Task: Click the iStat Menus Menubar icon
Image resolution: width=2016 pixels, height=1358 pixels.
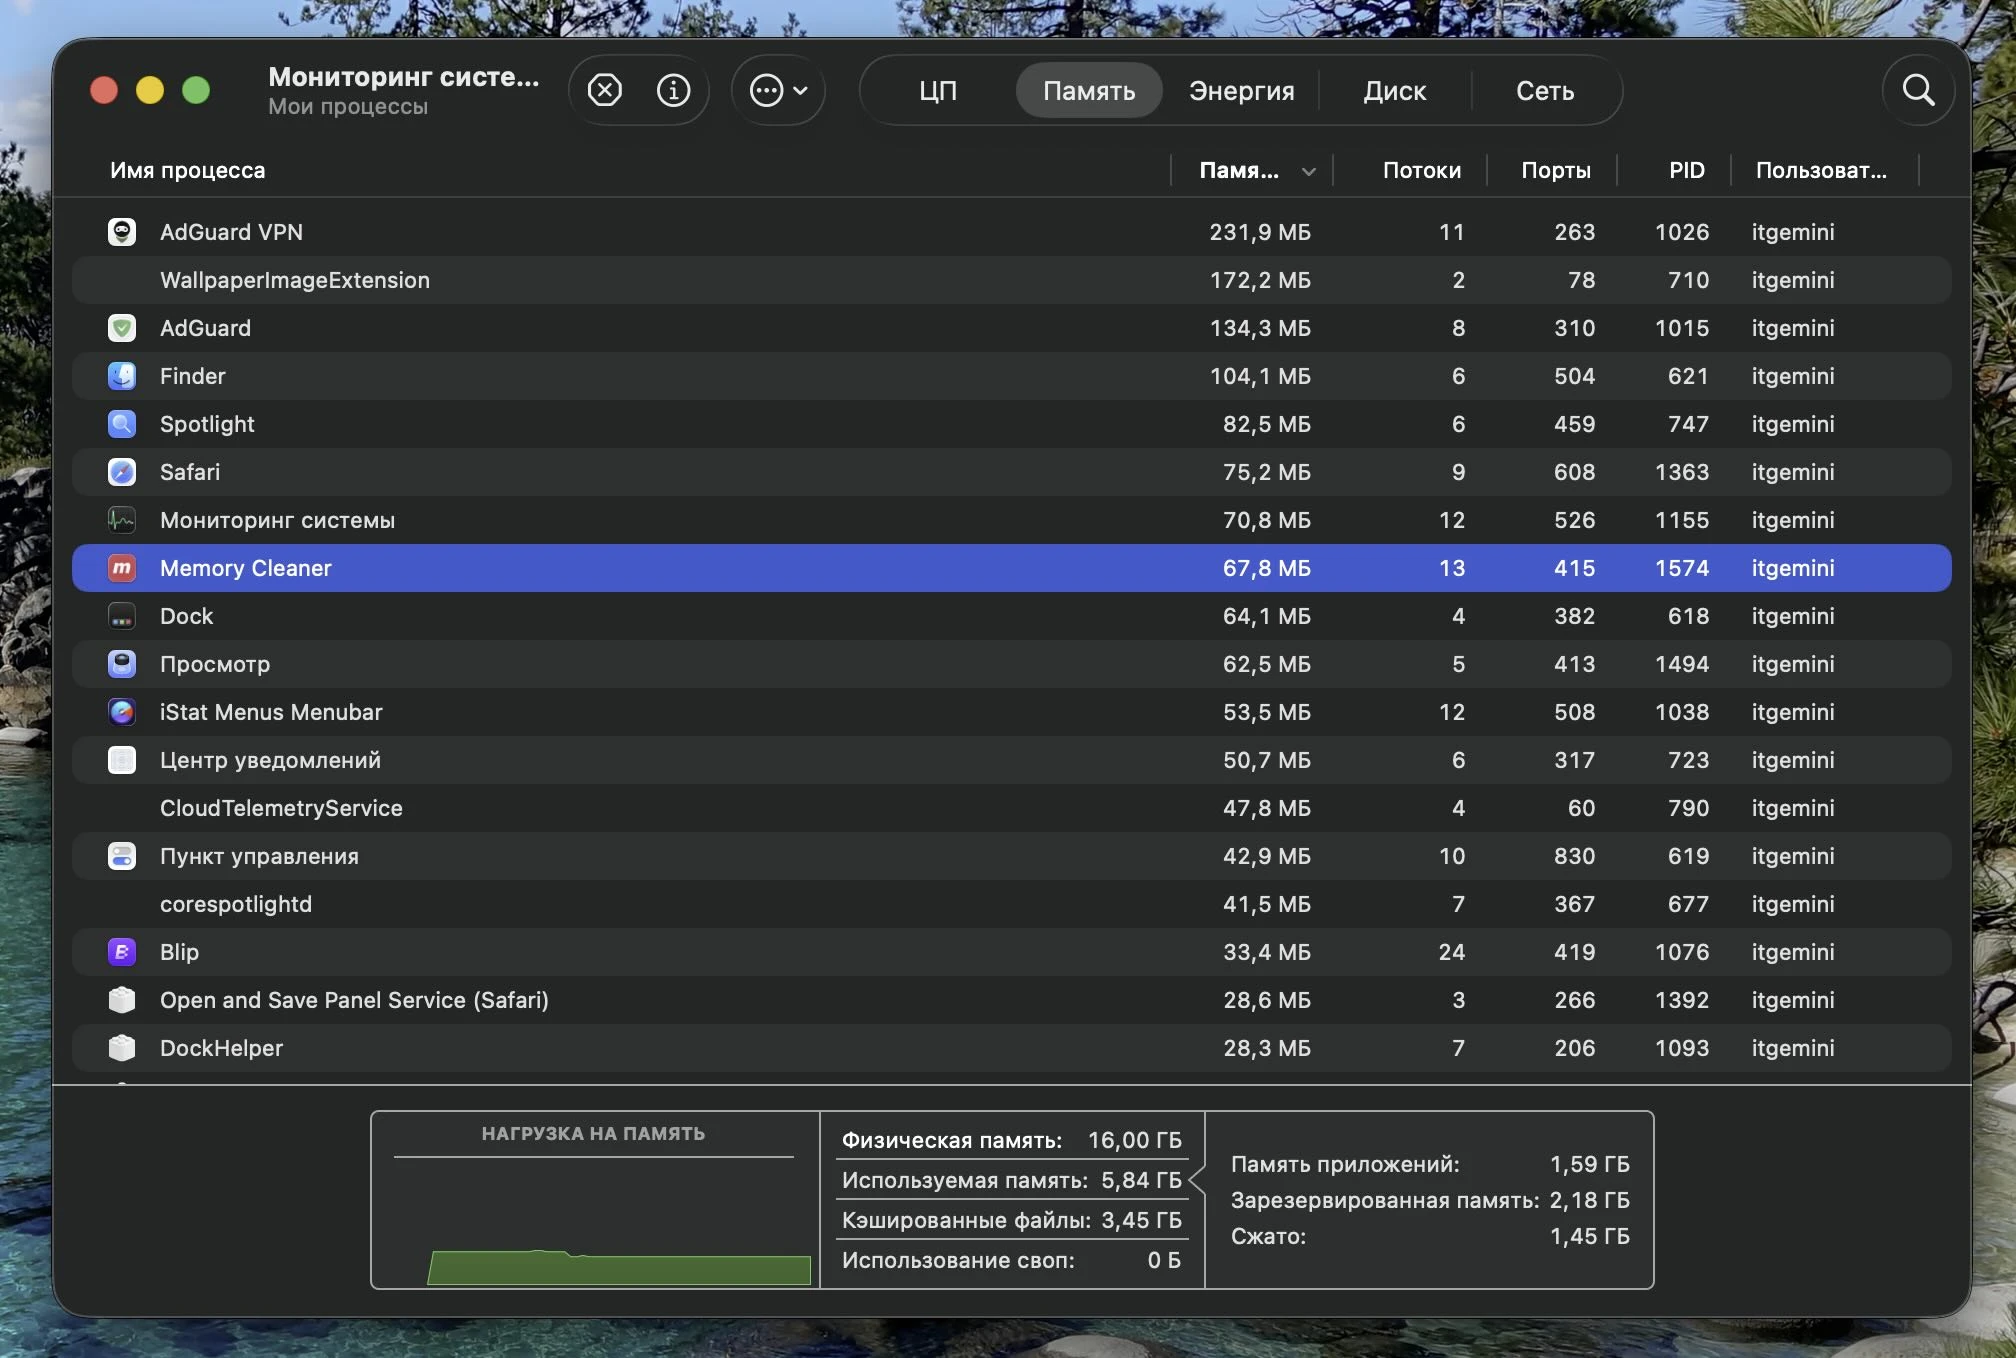Action: (x=122, y=712)
